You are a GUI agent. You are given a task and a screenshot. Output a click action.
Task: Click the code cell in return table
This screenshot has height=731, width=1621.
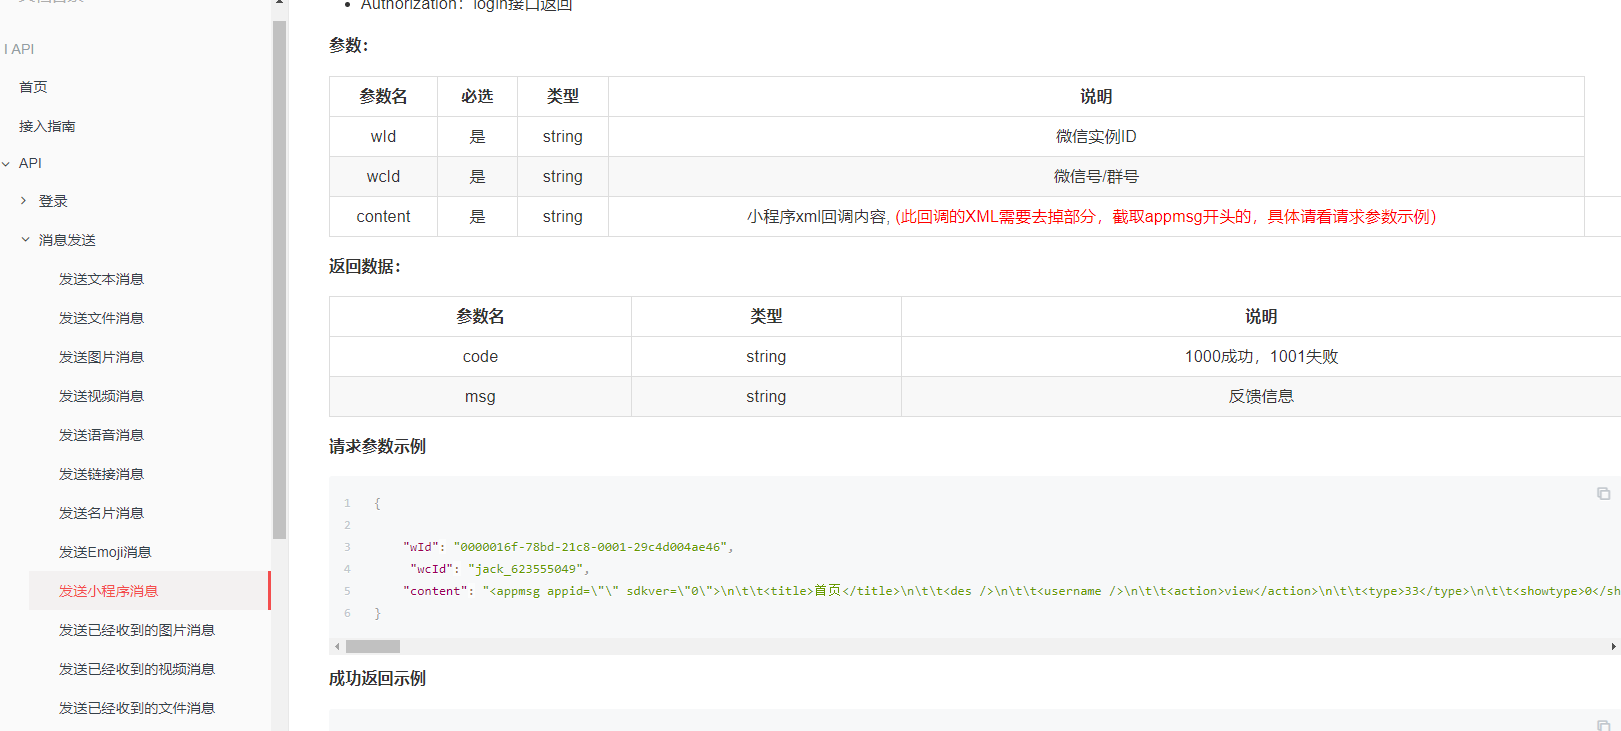(480, 357)
